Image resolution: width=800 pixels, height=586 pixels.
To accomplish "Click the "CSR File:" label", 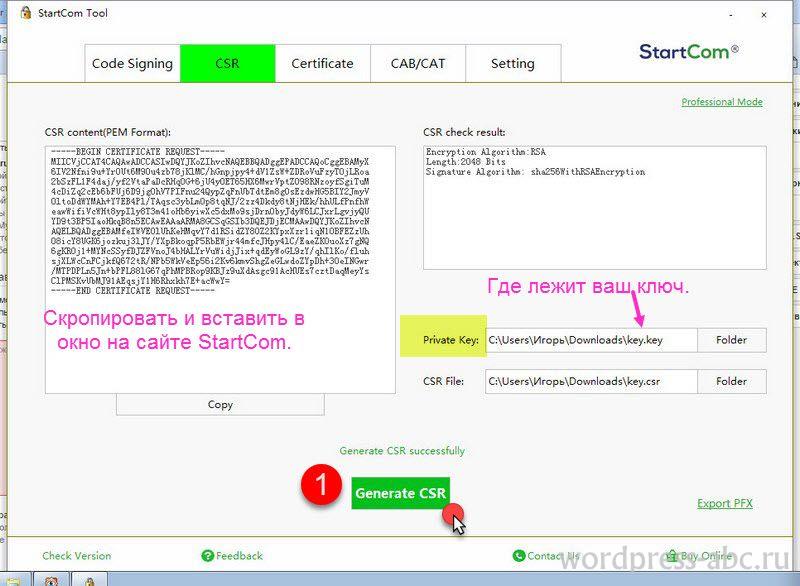I will point(443,381).
